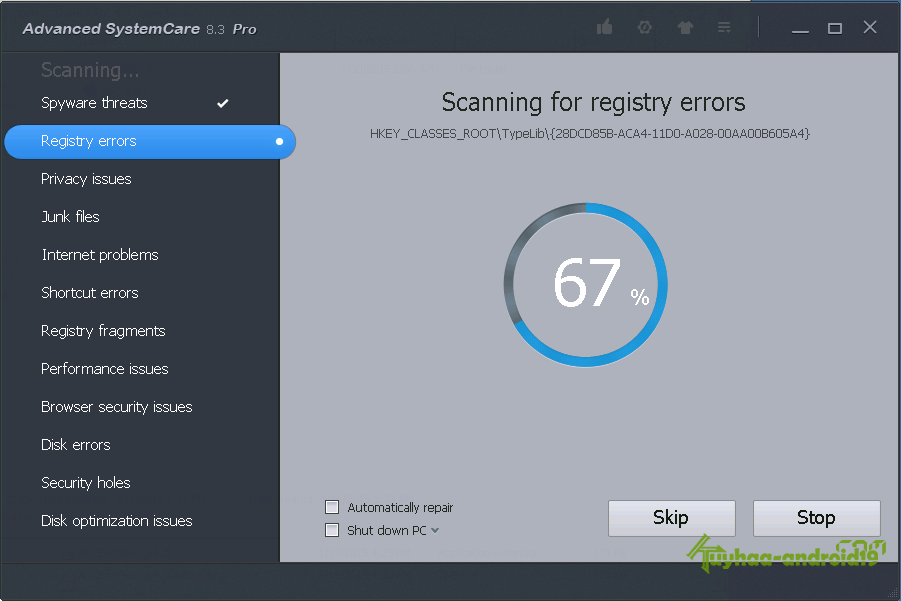Click the Spyware threats checkmark
901x601 pixels.
[x=223, y=103]
